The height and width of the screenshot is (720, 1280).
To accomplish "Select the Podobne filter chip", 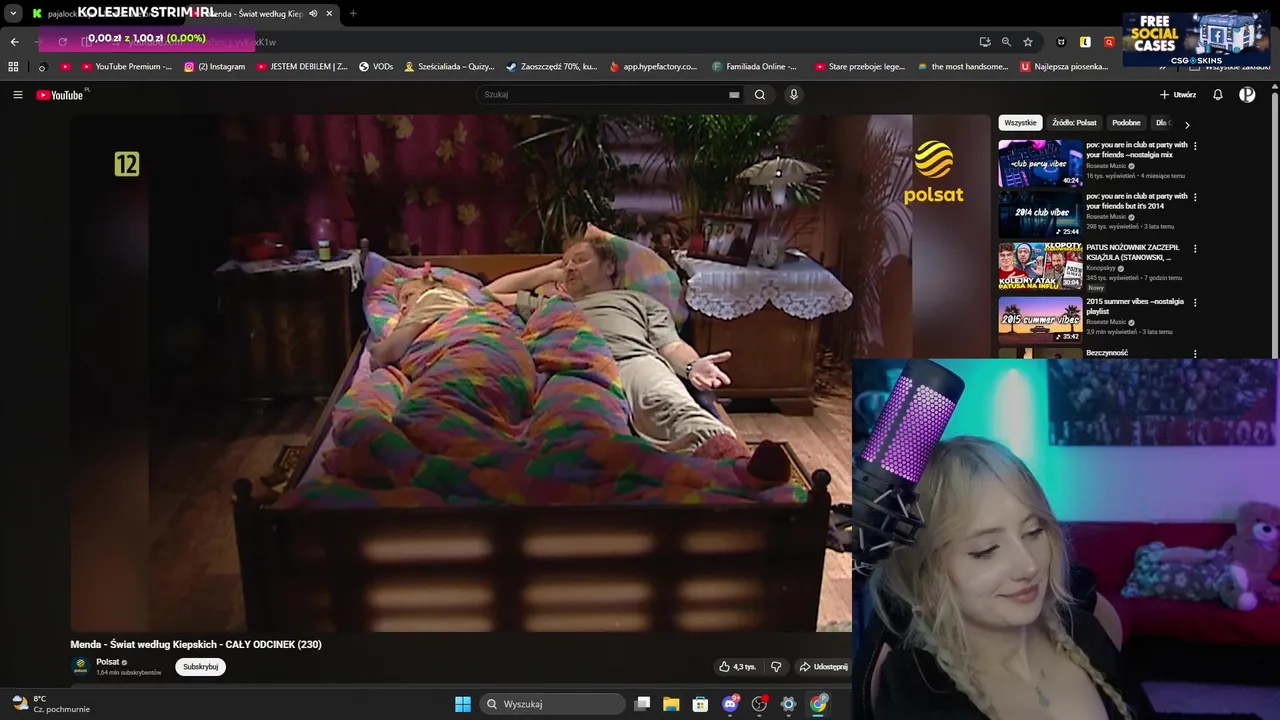I will click(1126, 123).
